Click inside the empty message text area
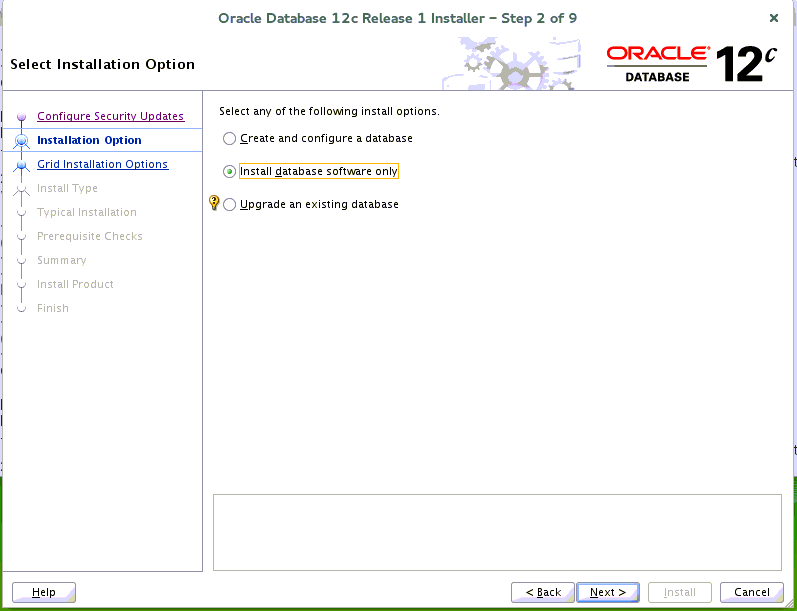 (x=497, y=532)
